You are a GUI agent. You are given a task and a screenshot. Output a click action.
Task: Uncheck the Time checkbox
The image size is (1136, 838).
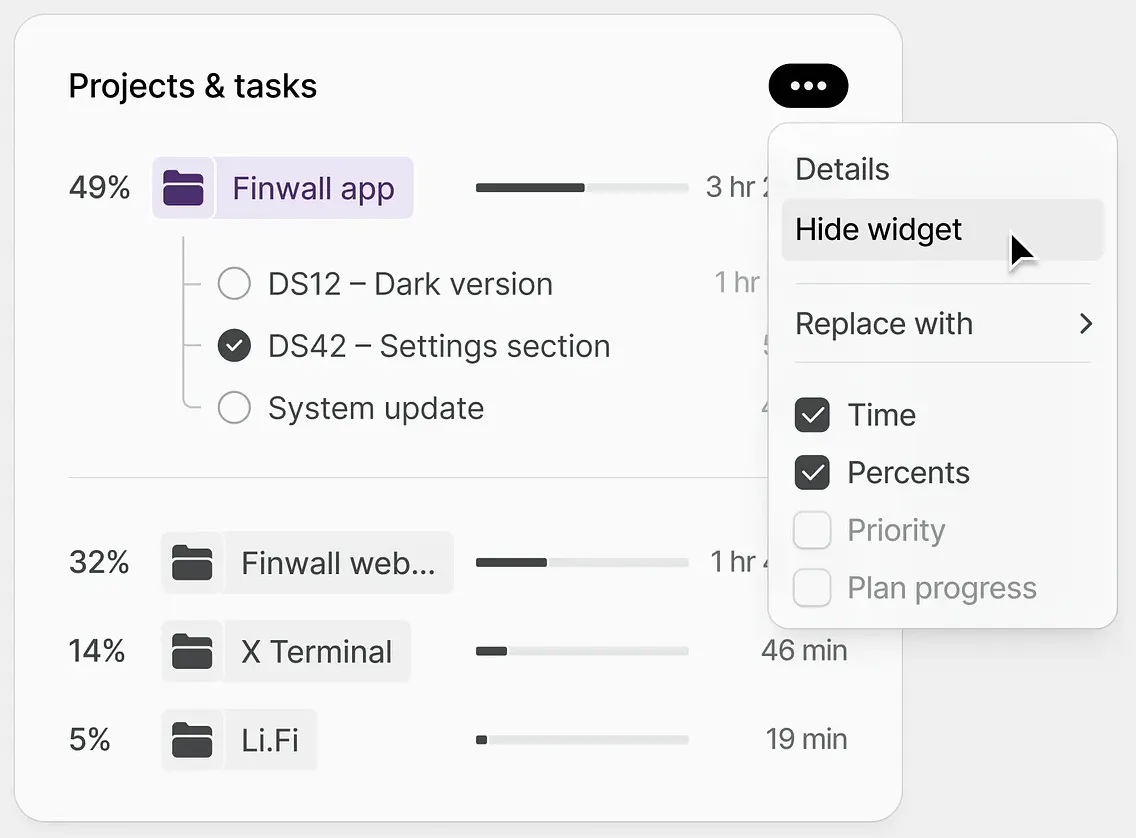coord(811,415)
